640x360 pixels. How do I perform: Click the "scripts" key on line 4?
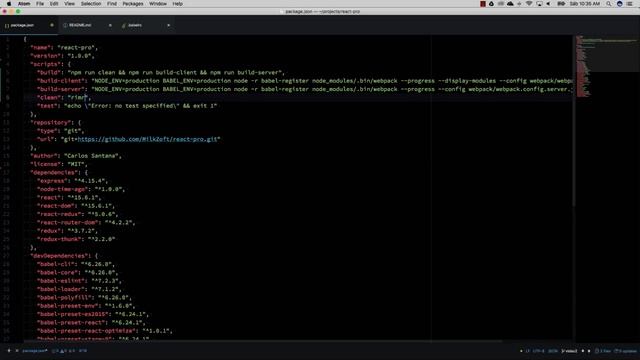(x=45, y=64)
